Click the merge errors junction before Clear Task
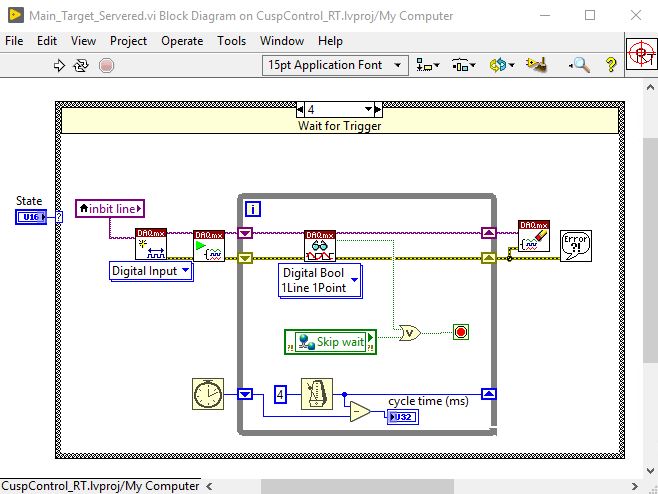 tap(509, 258)
